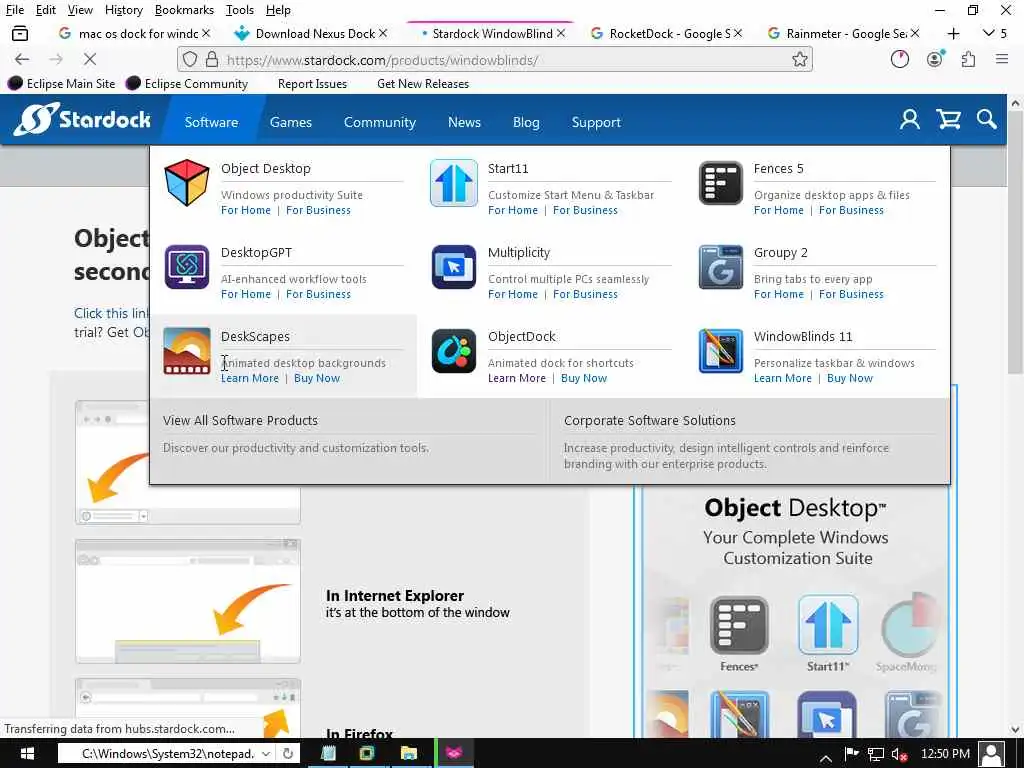Click the Internet Explorer instruction thumbnail

tap(188, 601)
